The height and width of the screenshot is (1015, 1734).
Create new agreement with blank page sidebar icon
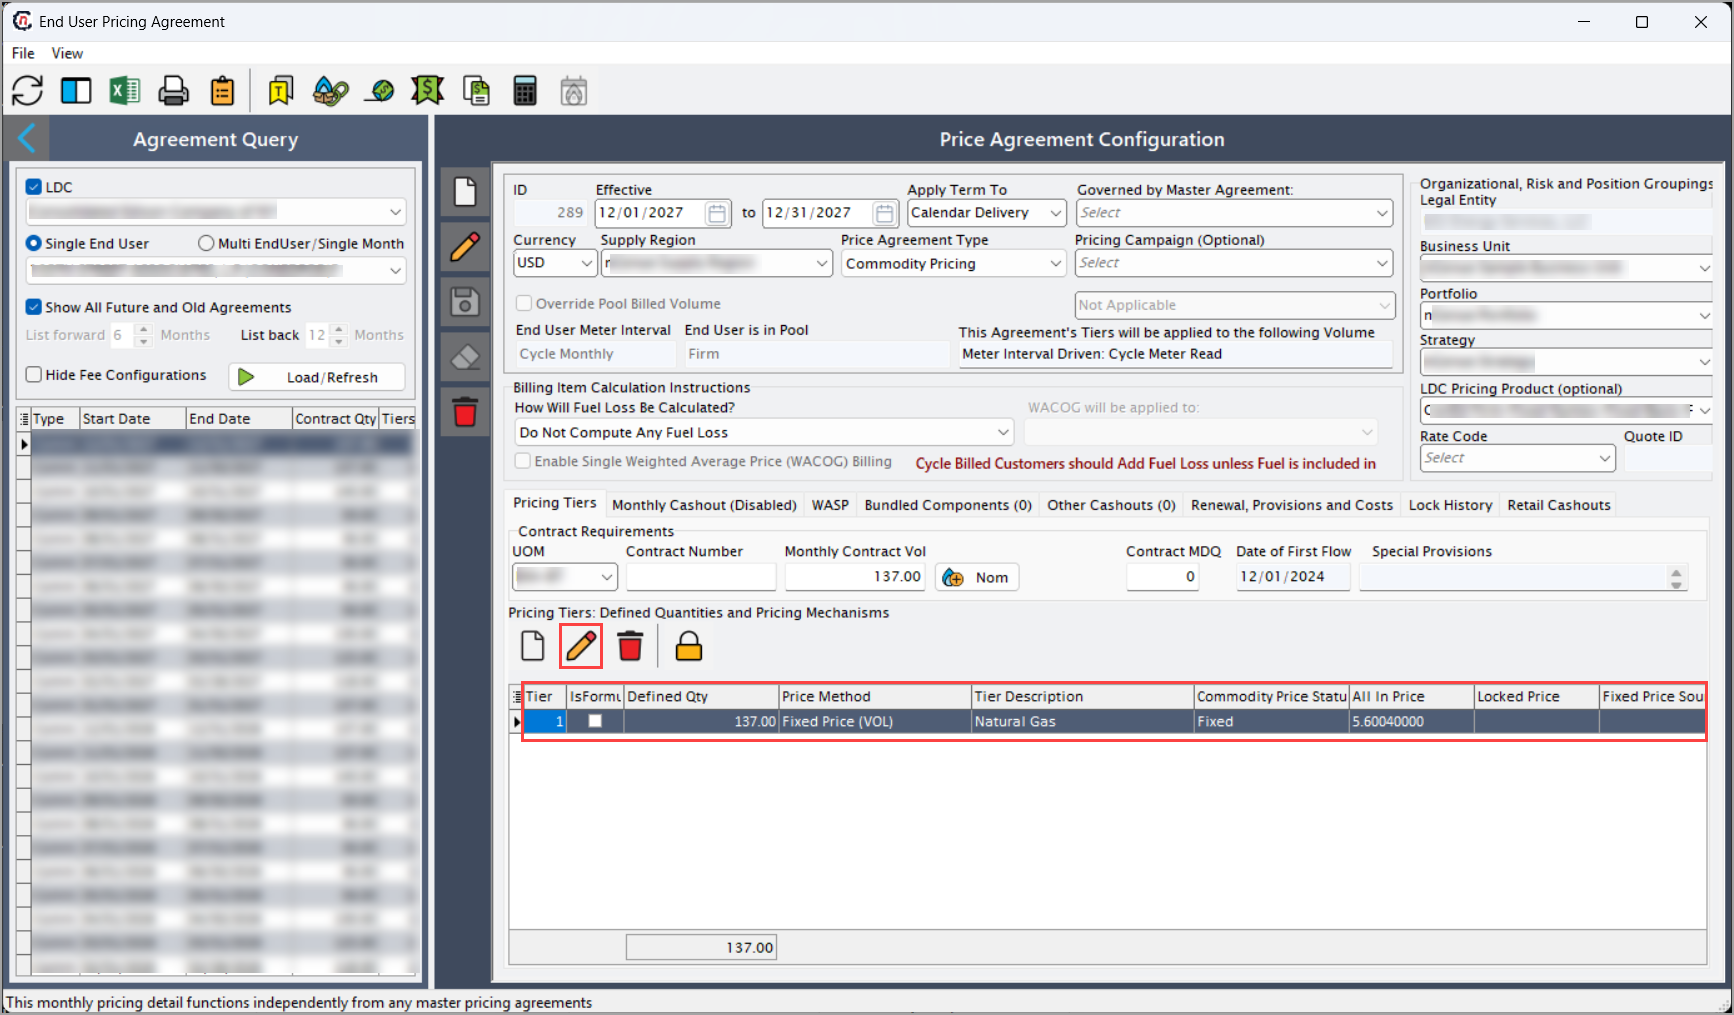465,191
